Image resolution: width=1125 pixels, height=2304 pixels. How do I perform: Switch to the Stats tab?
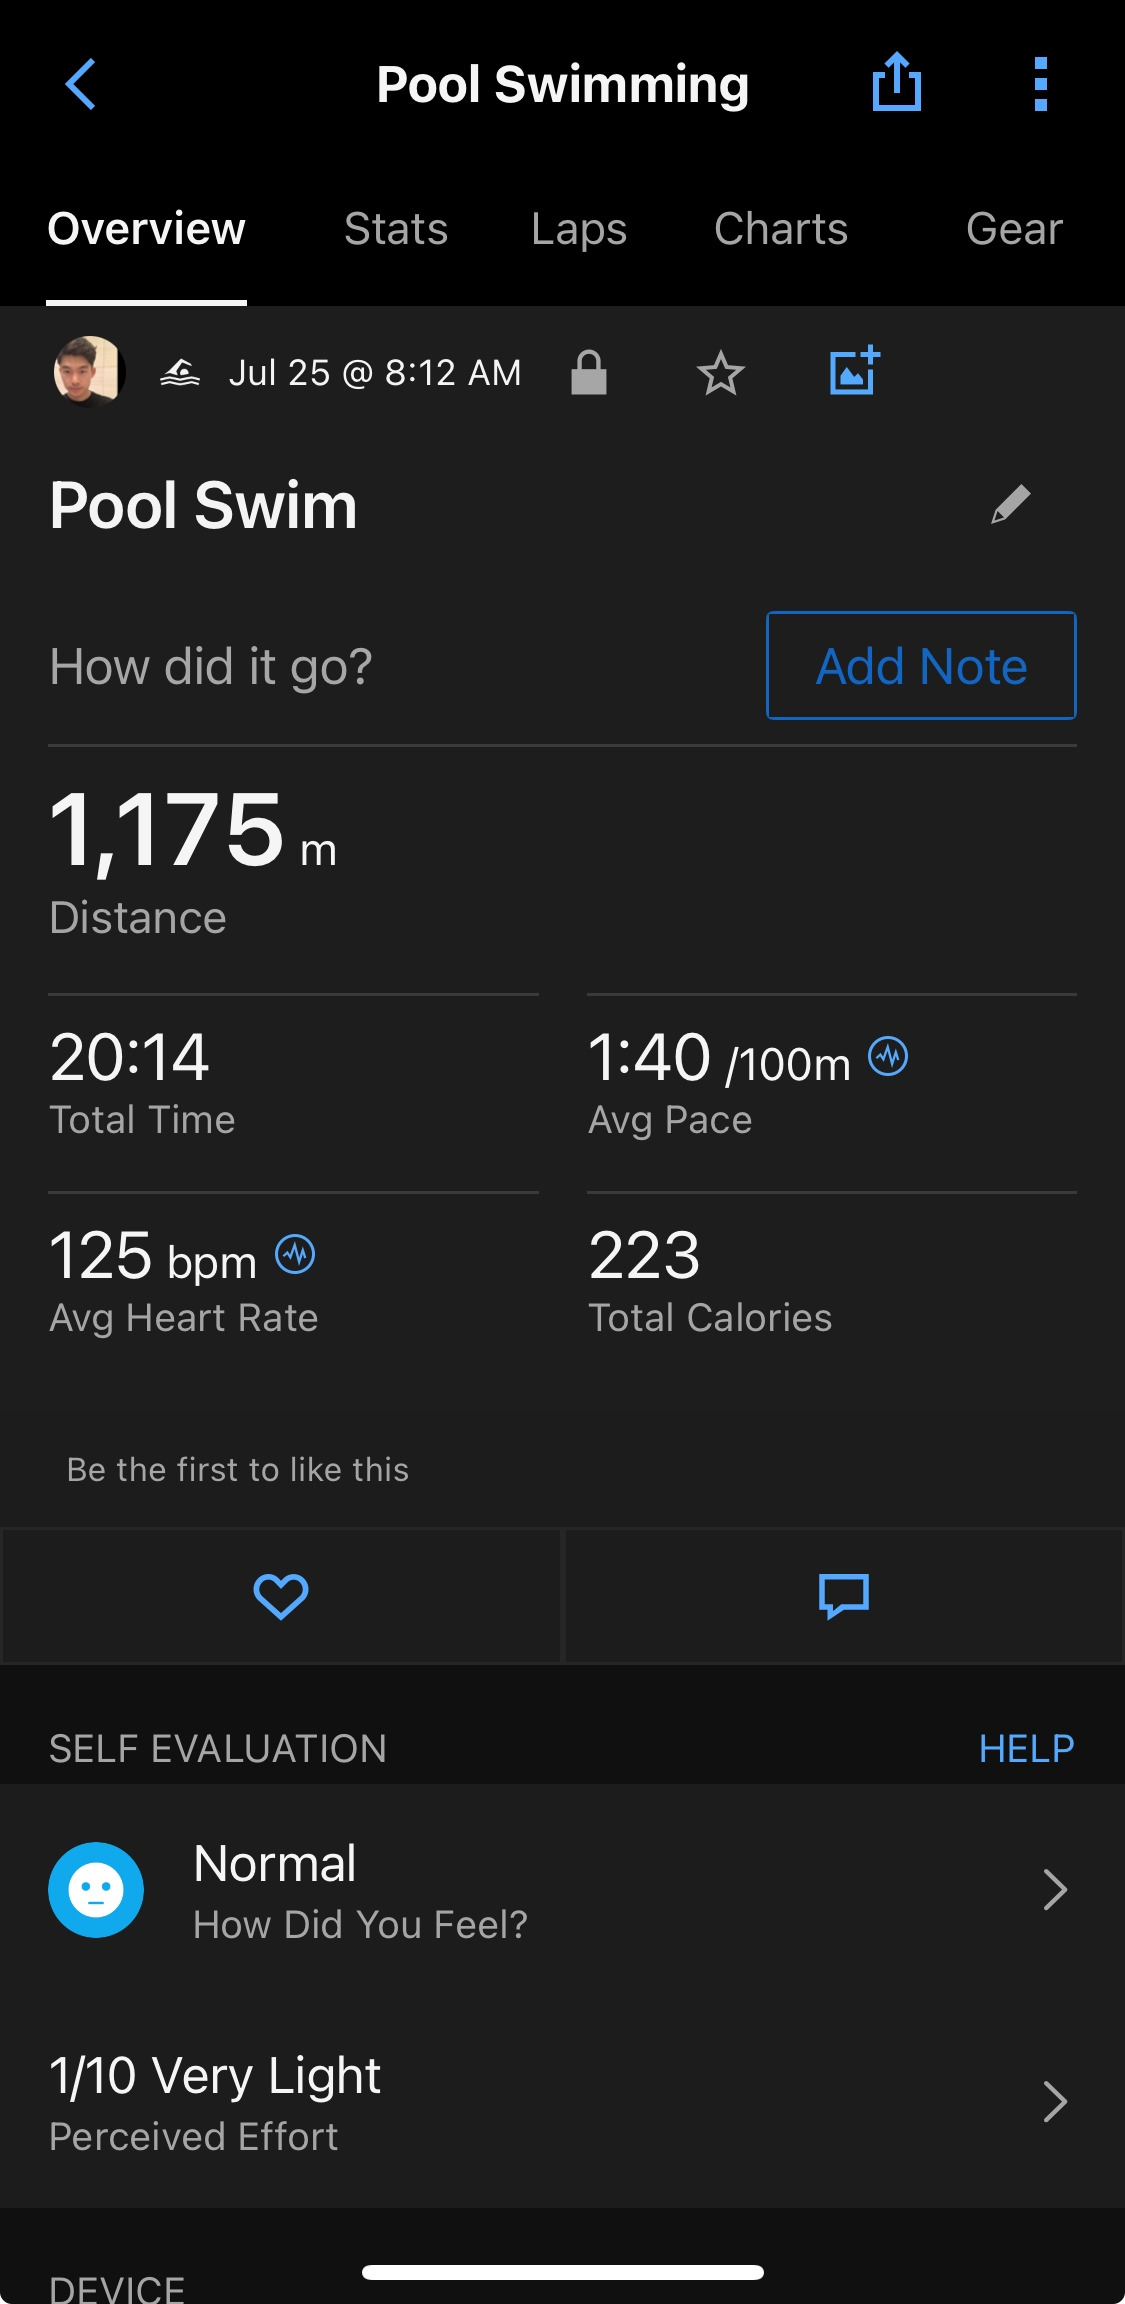pos(396,229)
